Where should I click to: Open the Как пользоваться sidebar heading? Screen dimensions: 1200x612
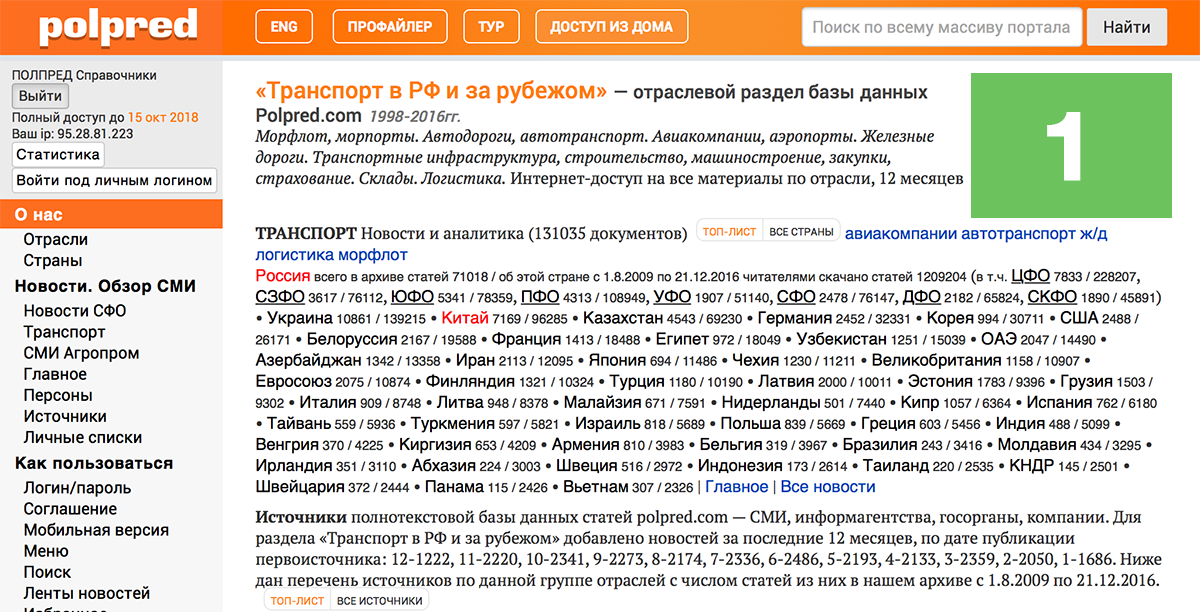pyautogui.click(x=94, y=463)
